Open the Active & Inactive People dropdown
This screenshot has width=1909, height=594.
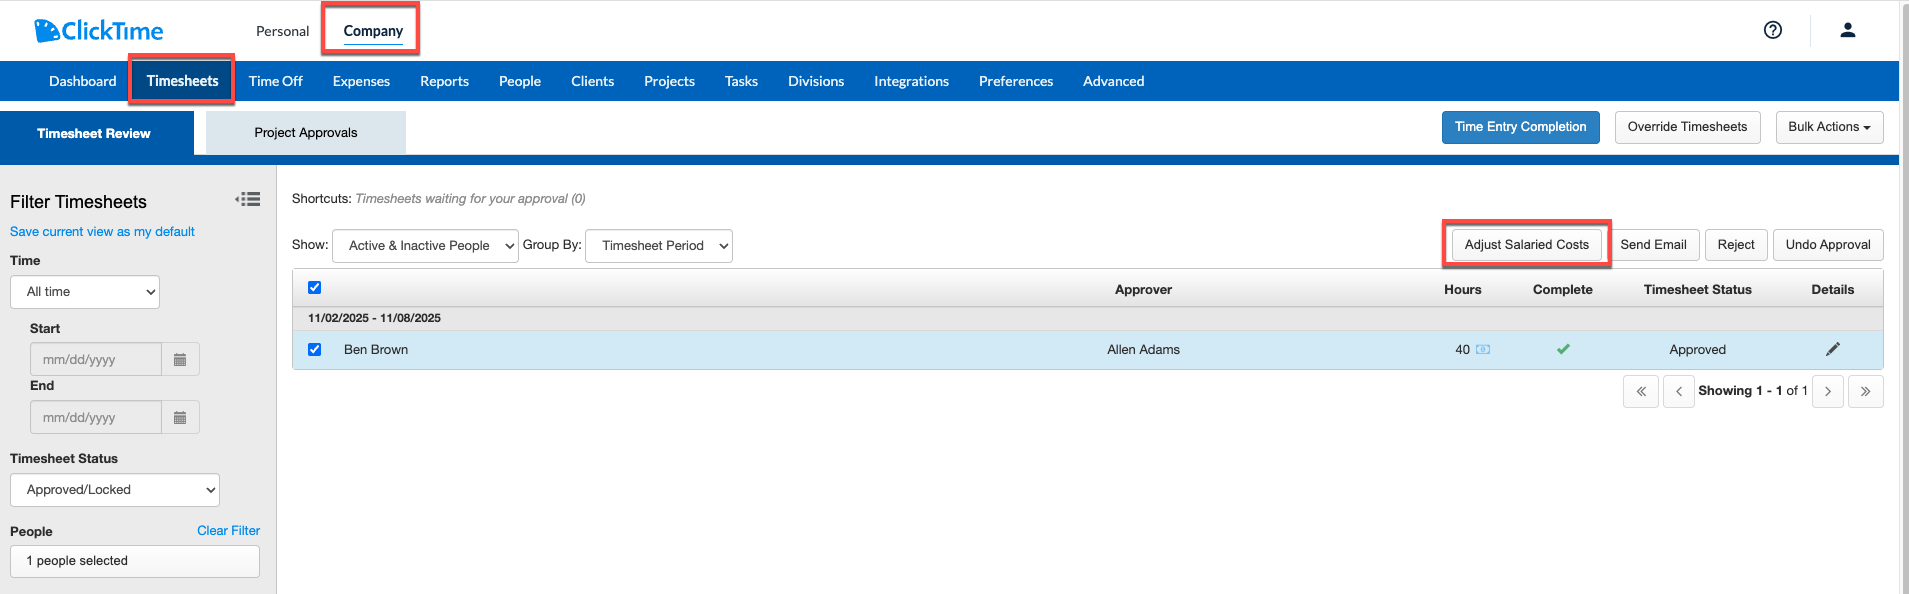pyautogui.click(x=425, y=246)
